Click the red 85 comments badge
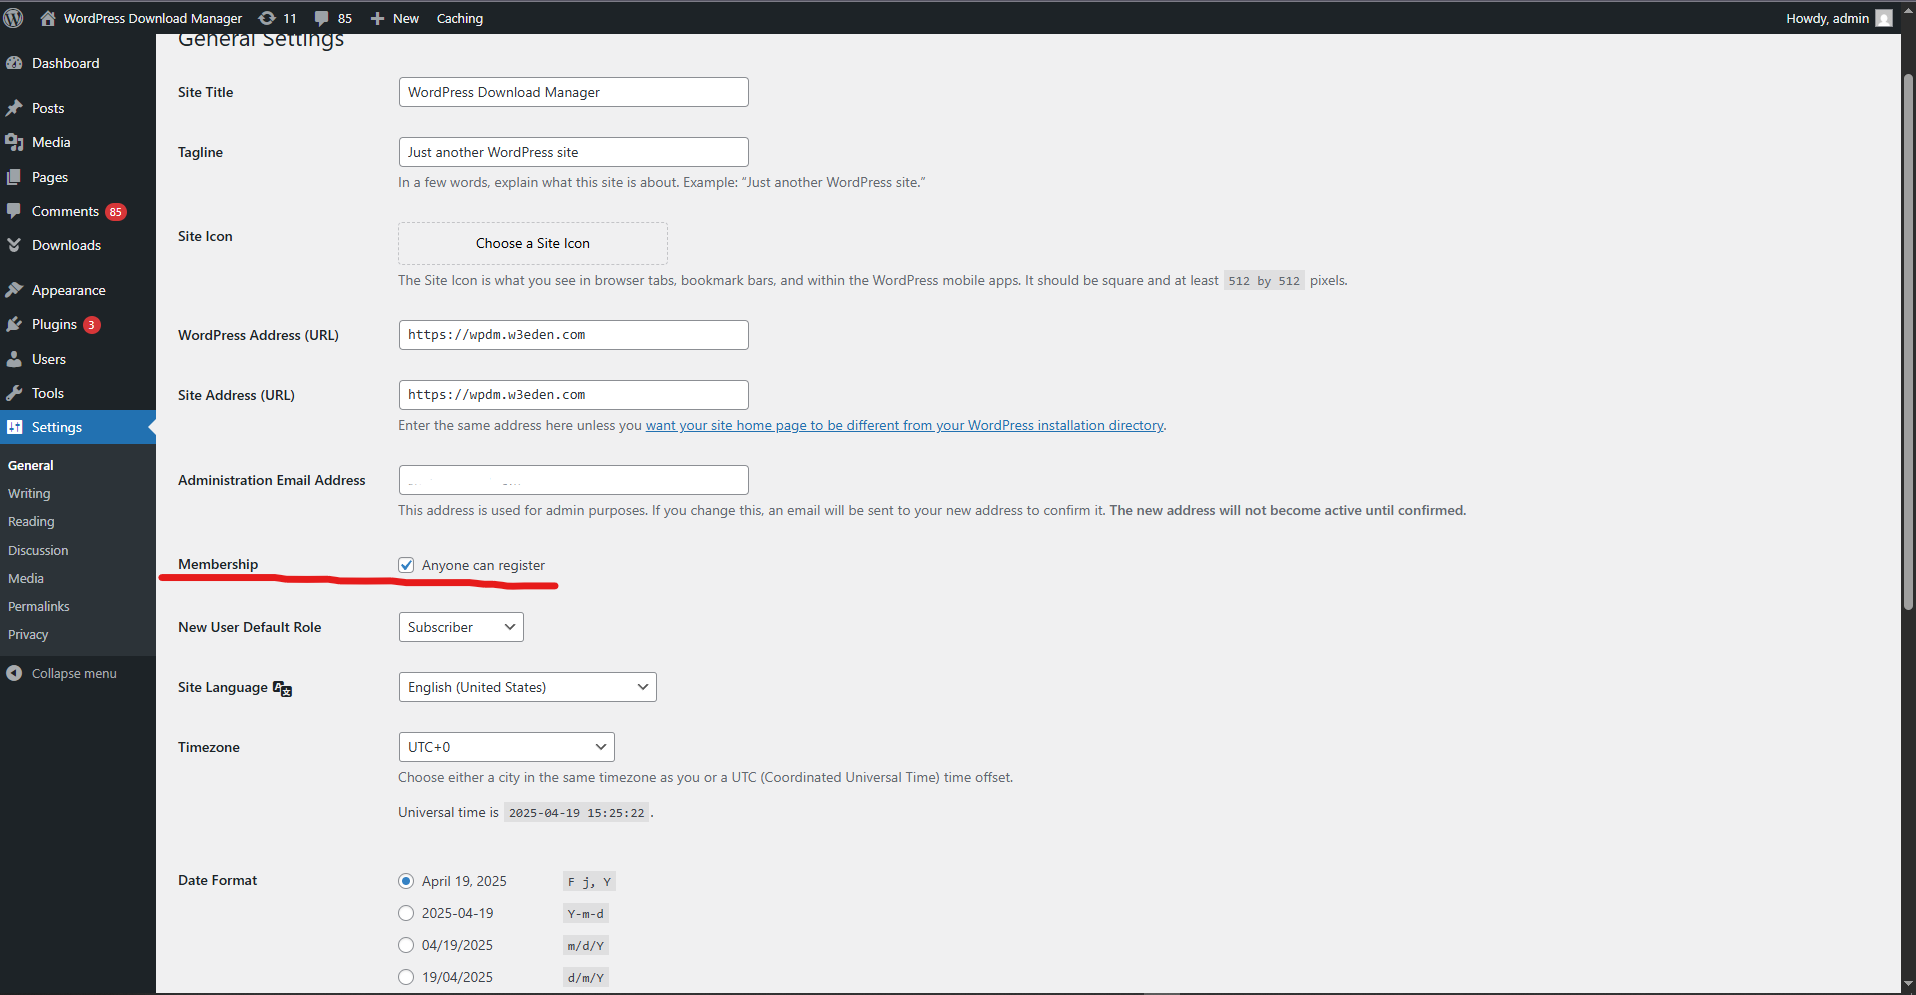This screenshot has width=1916, height=995. click(116, 212)
